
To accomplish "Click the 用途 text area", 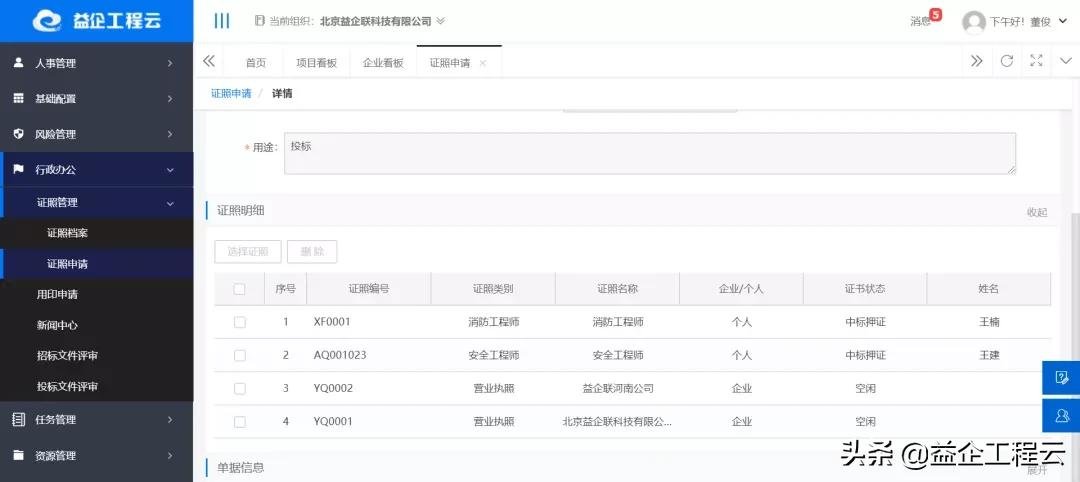I will (650, 153).
